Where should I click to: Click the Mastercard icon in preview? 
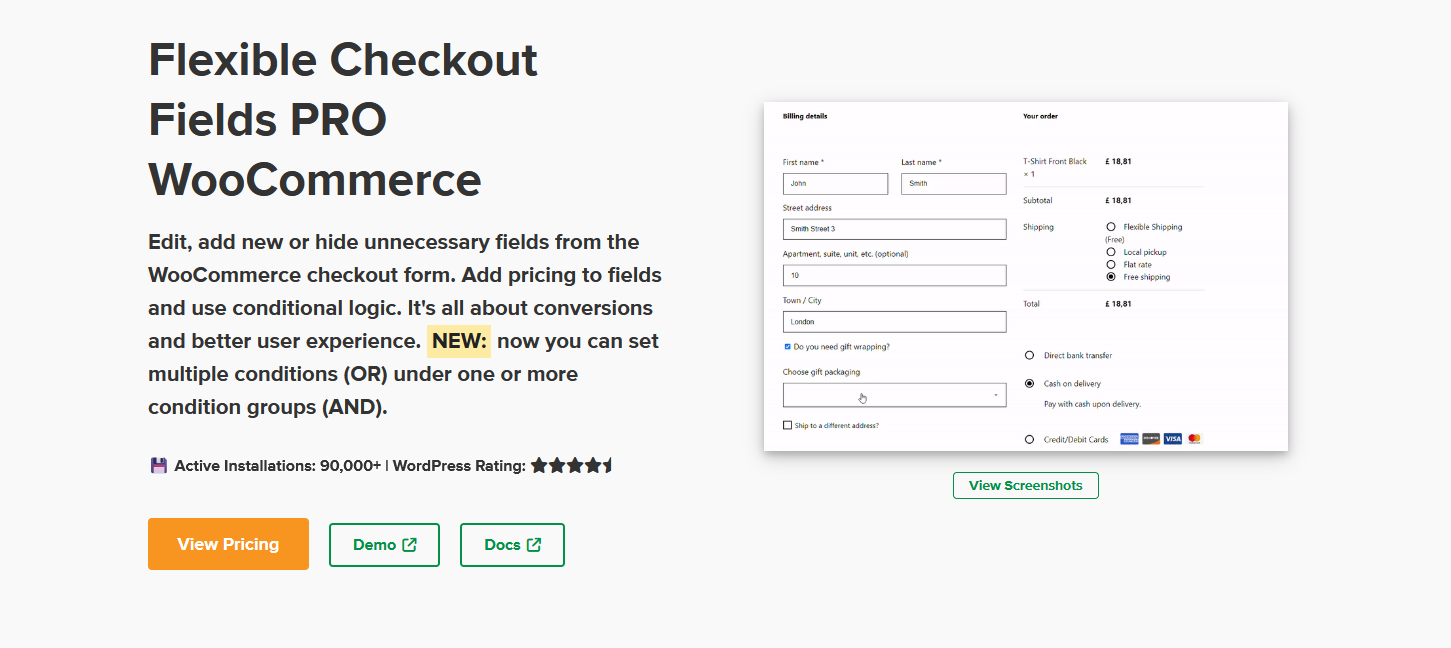[1194, 439]
